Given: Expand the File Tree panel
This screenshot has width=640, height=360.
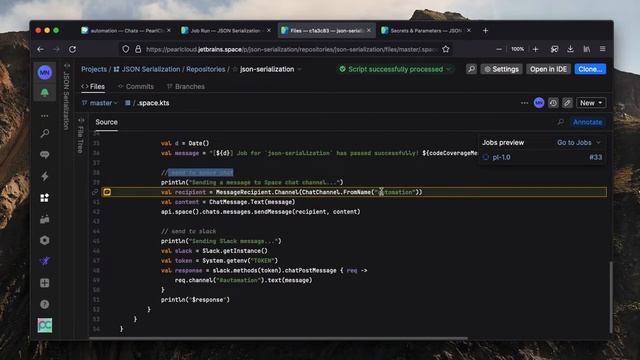Looking at the screenshot, I should point(81,136).
